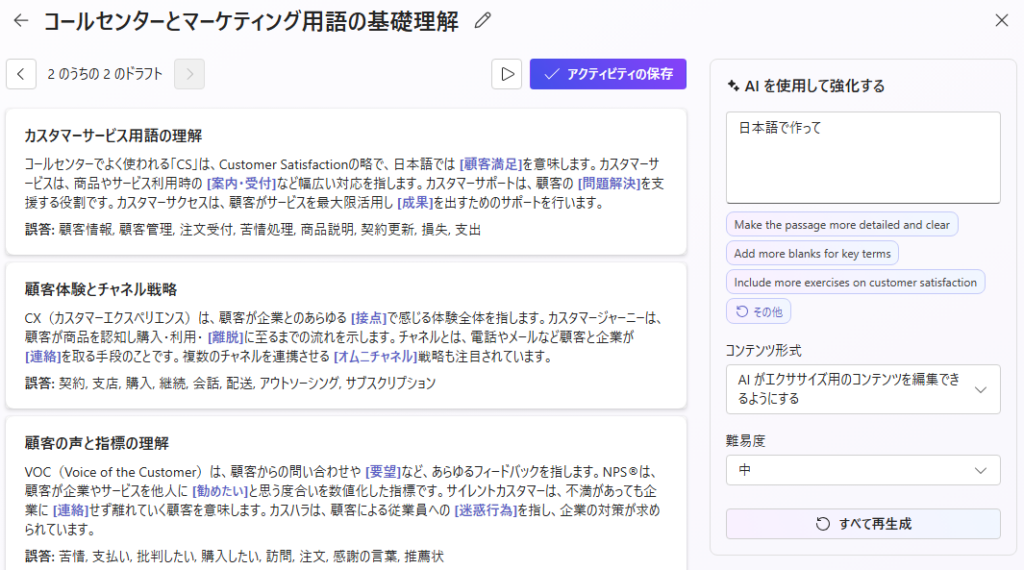
Task: Select 'Make the passage more detailed and clear'
Action: 841,225
